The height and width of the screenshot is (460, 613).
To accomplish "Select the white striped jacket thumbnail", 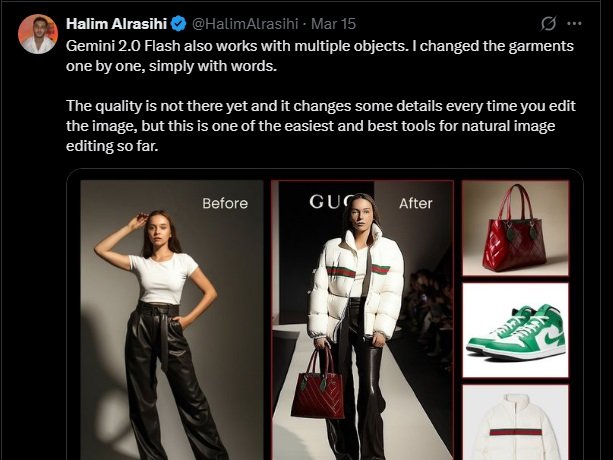I will pyautogui.click(x=515, y=422).
